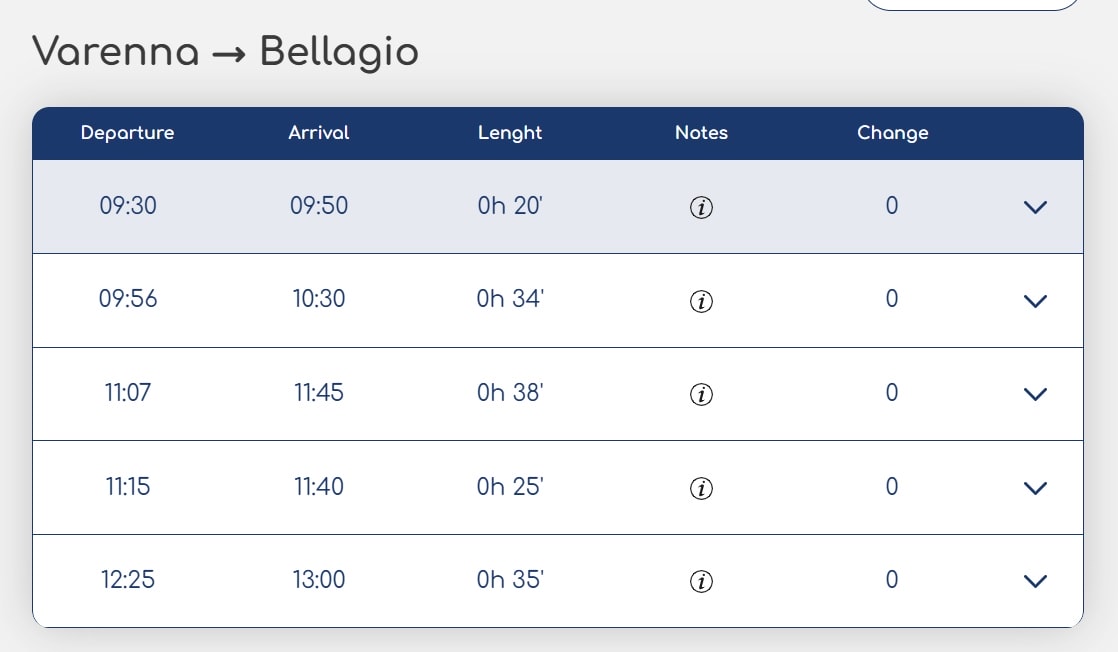Click the Departure column header
The image size is (1118, 652).
(x=128, y=133)
